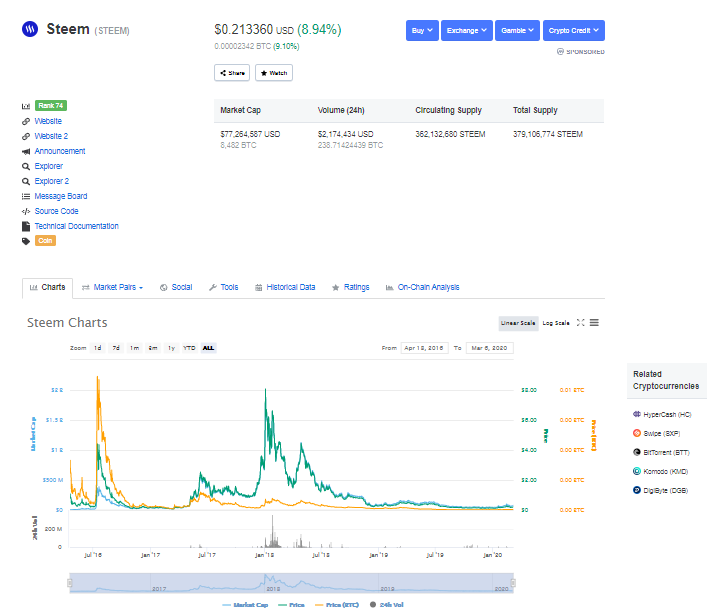Screen dimensions: 719x614
Task: Click the left handle of range navigator
Action: [x=70, y=583]
